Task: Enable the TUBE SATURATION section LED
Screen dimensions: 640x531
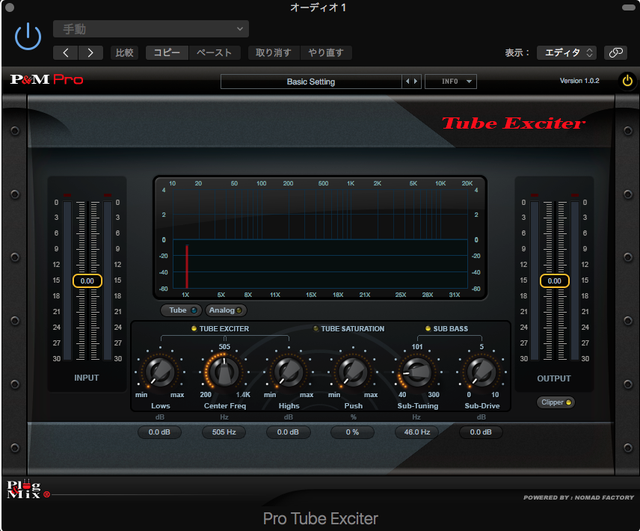Action: pyautogui.click(x=316, y=329)
